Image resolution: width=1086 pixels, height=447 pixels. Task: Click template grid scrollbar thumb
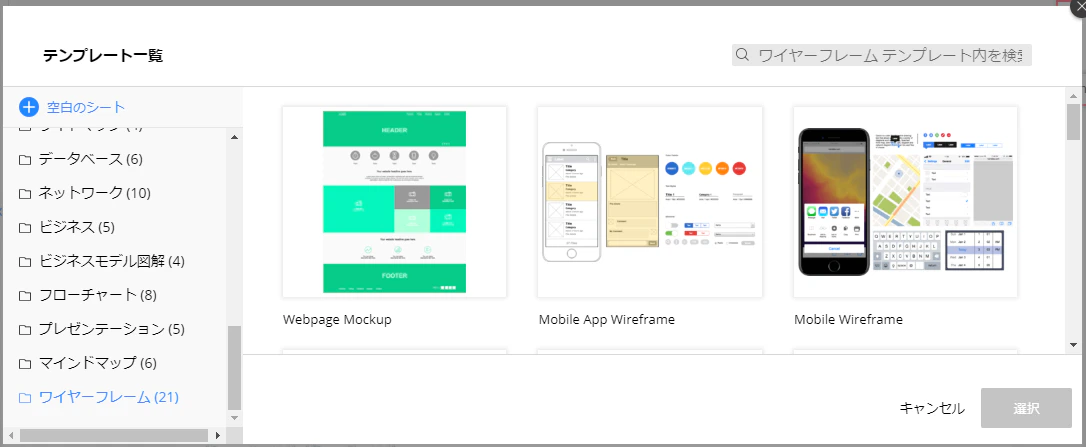pos(1074,121)
